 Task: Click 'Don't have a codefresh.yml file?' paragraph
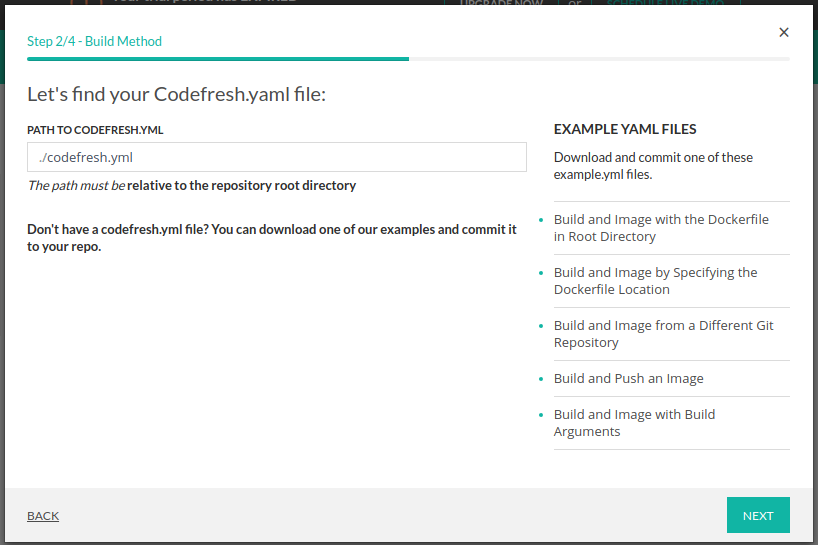point(272,238)
